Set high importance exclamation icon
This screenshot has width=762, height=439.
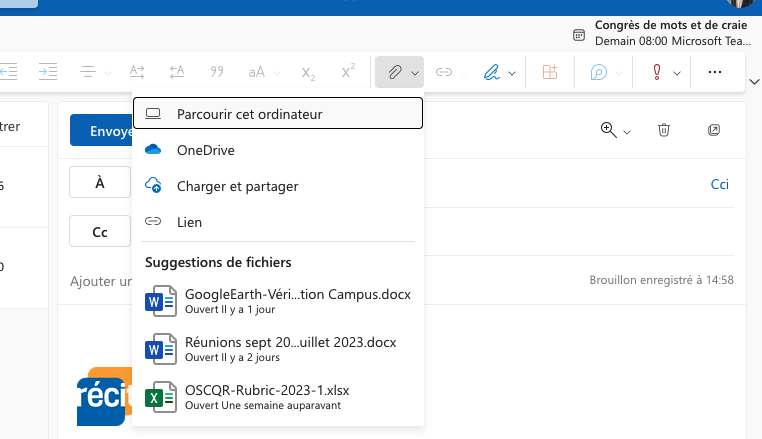(x=657, y=72)
